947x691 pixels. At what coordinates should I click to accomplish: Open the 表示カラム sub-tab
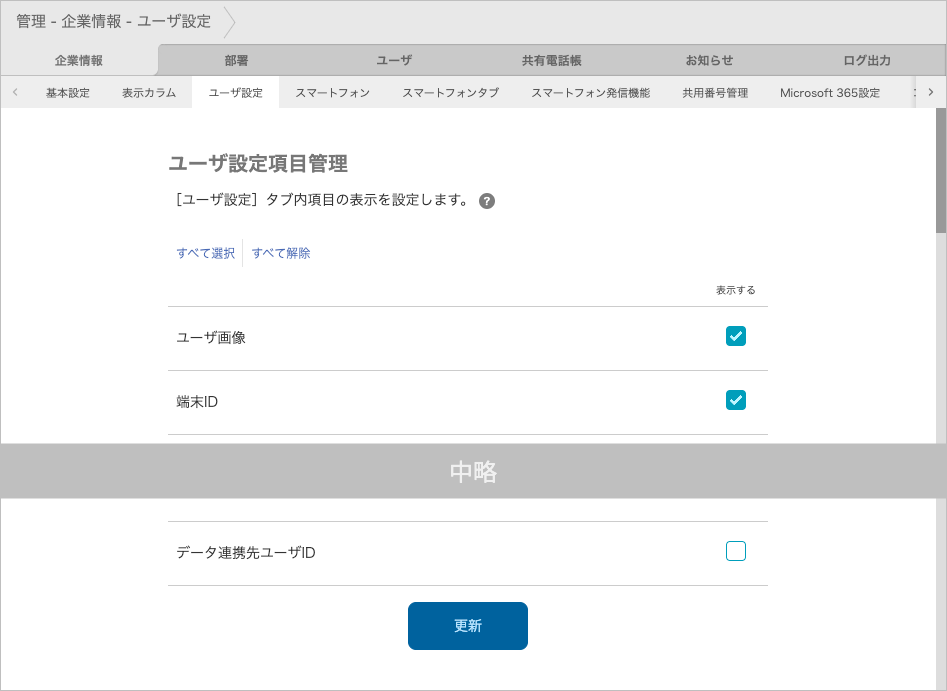pyautogui.click(x=149, y=93)
